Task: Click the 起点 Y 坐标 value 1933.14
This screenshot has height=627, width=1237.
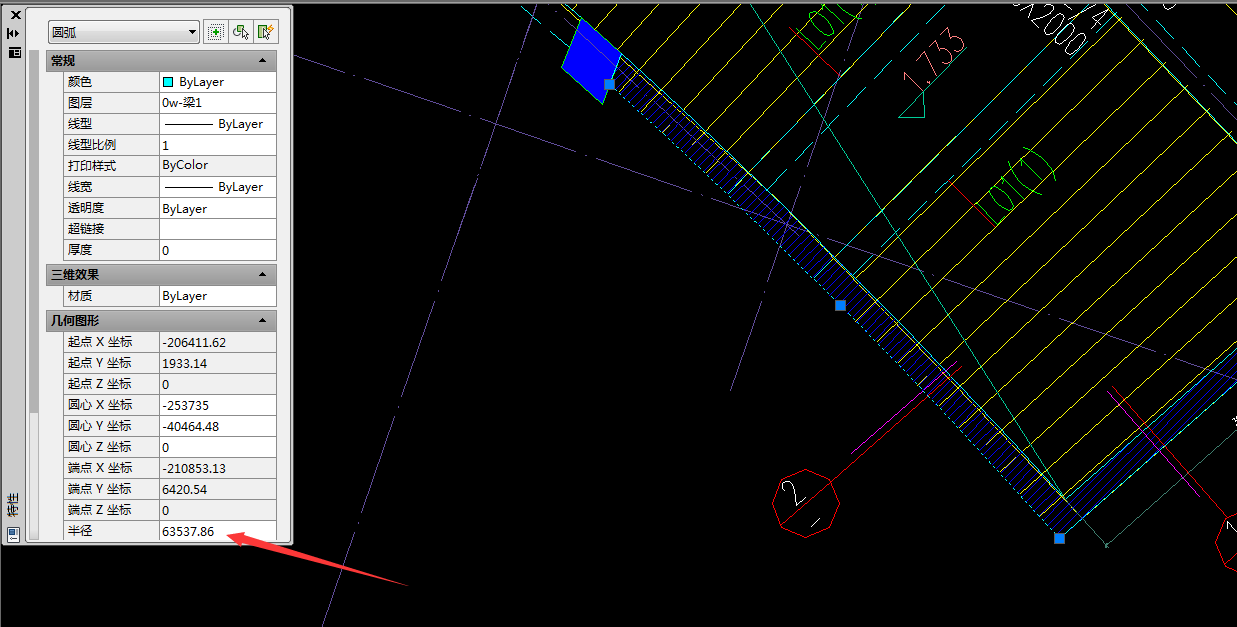Action: click(217, 363)
